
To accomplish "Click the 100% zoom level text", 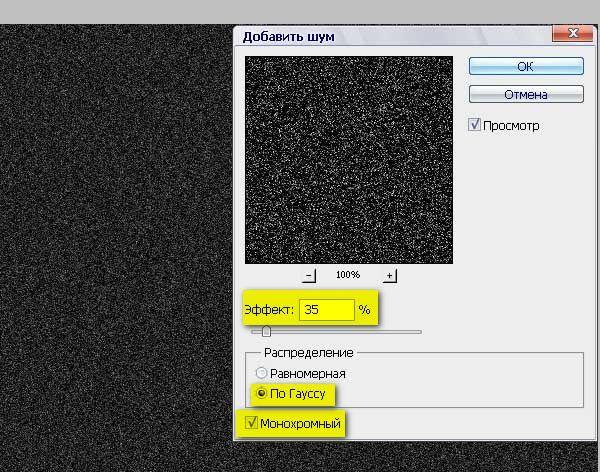I will 348,274.
